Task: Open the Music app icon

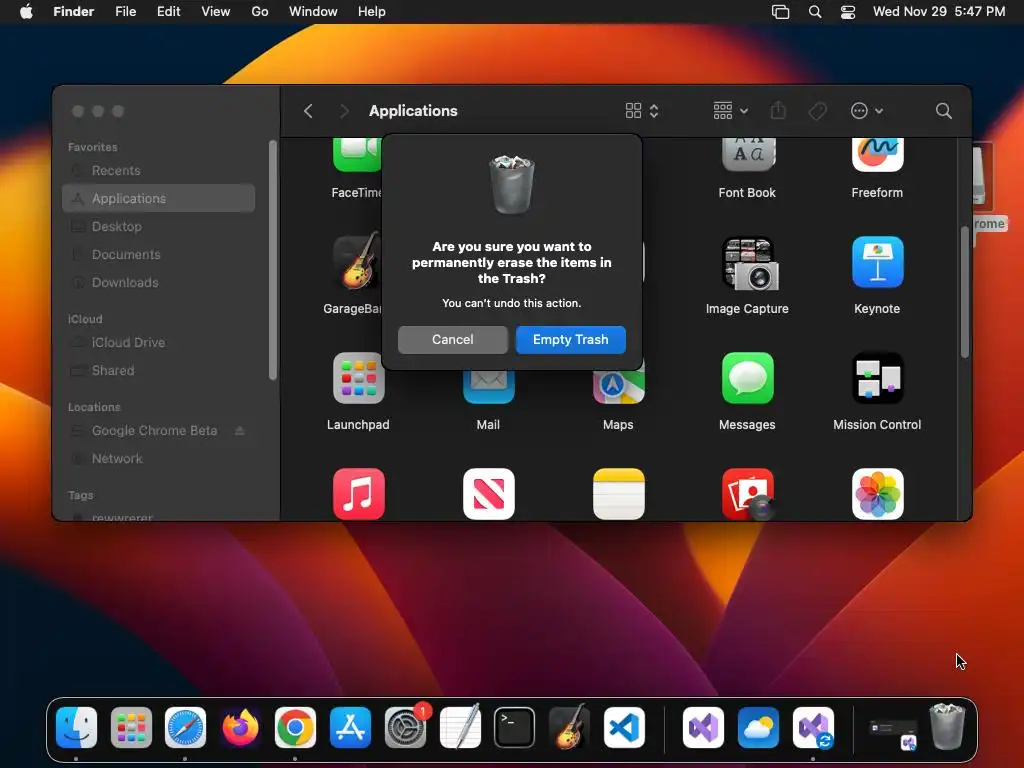Action: point(359,494)
